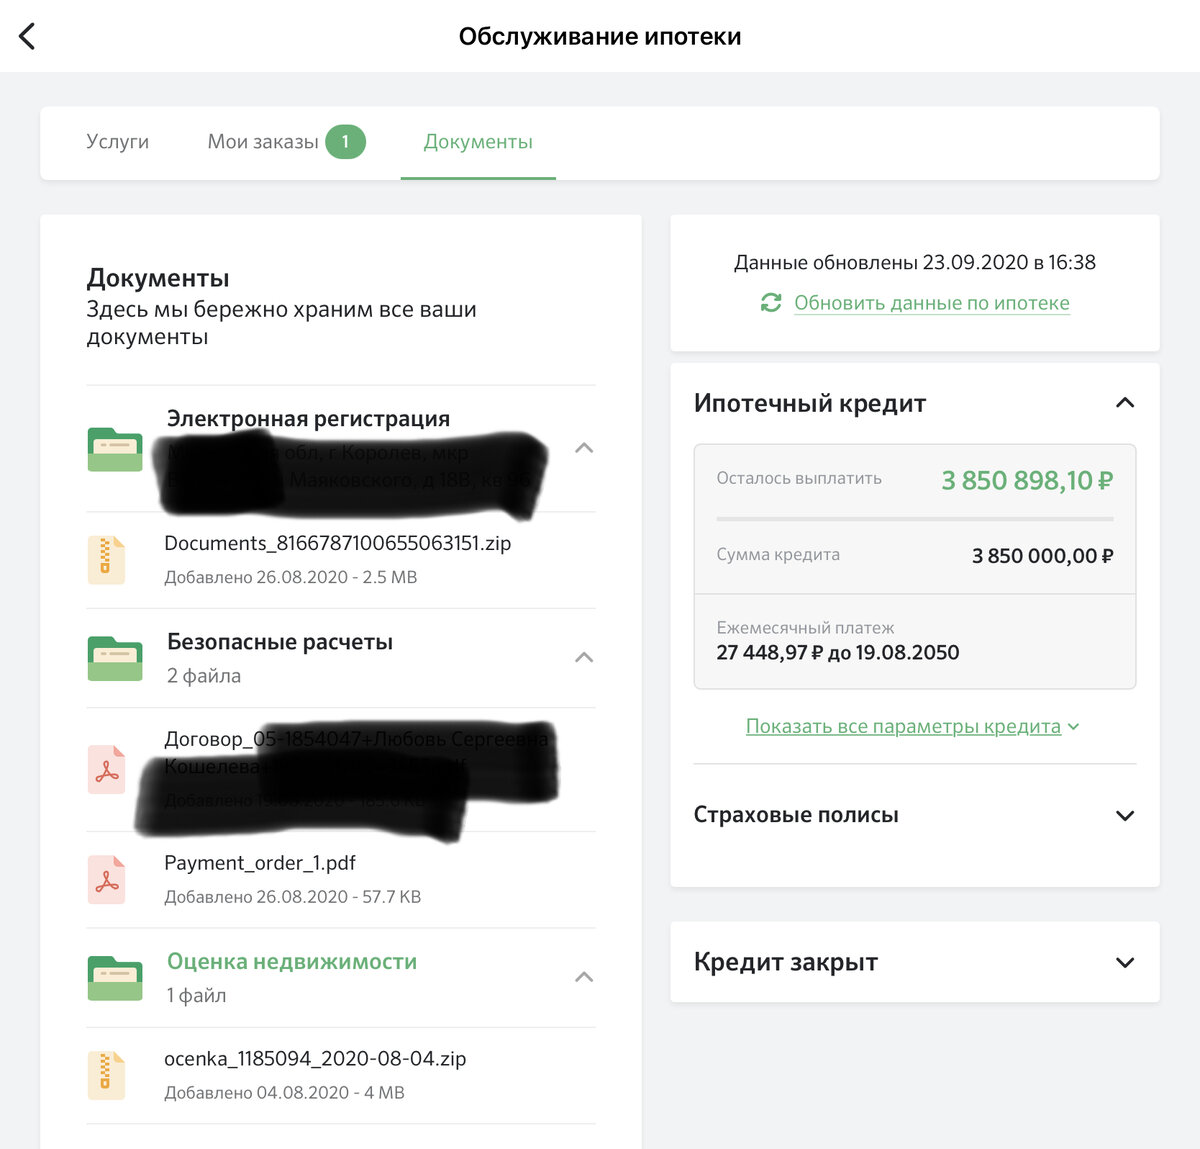Open the Безопасные расчеты folder icon

pyautogui.click(x=114, y=657)
